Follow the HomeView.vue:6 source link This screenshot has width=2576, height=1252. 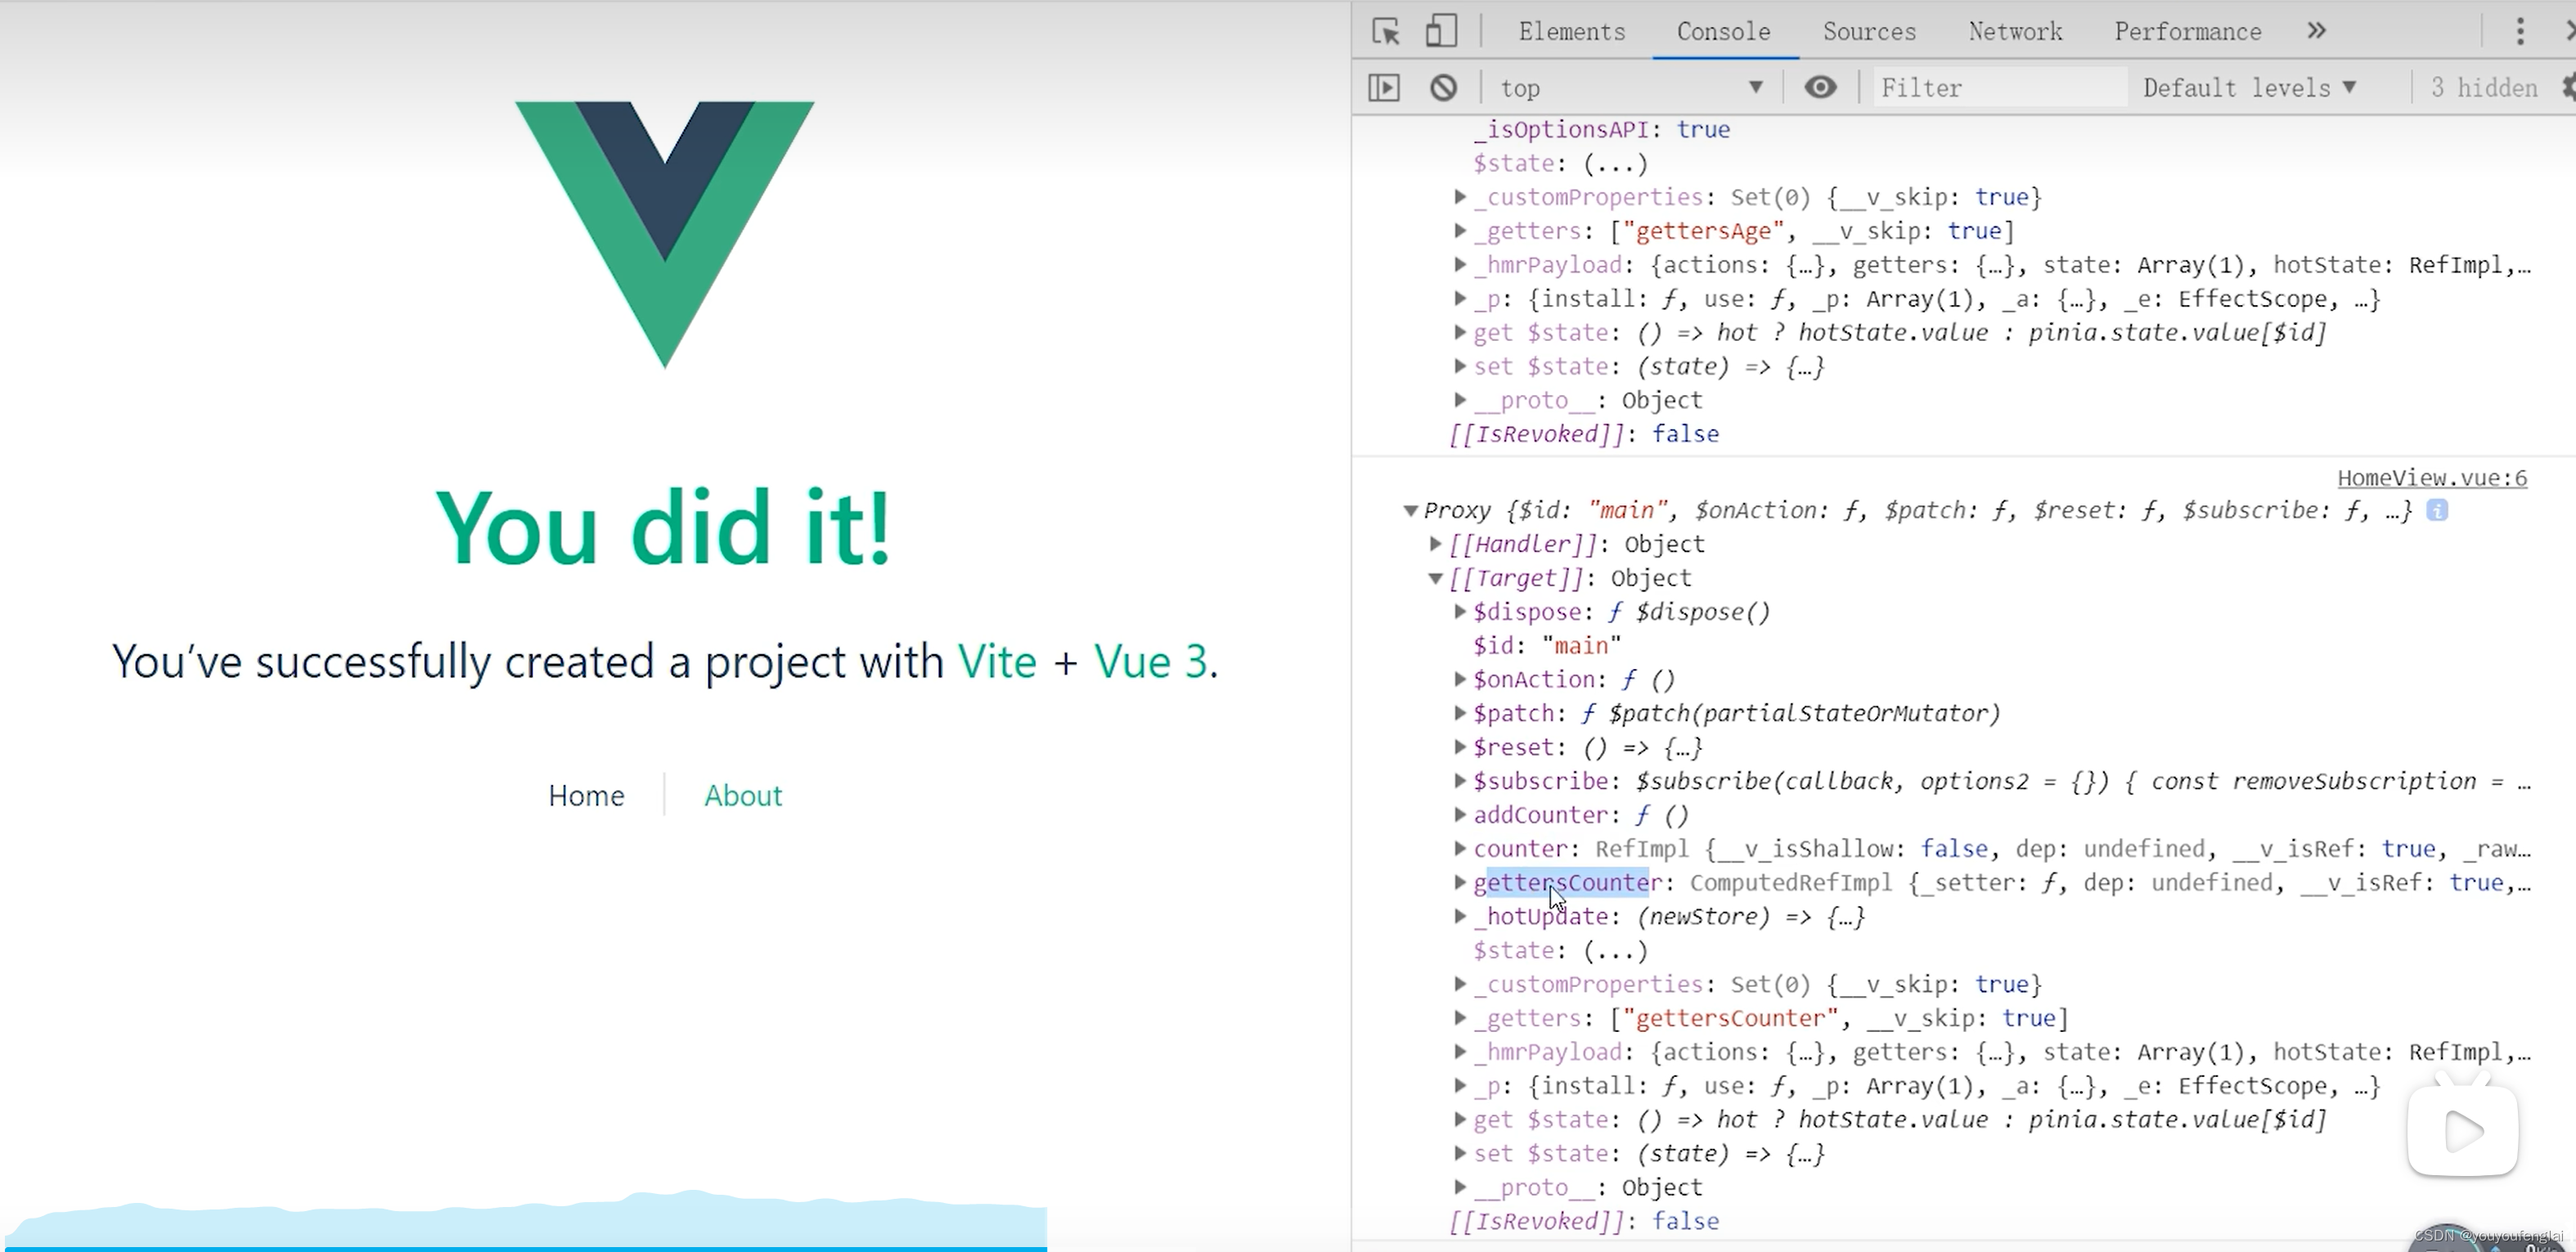coord(2432,478)
